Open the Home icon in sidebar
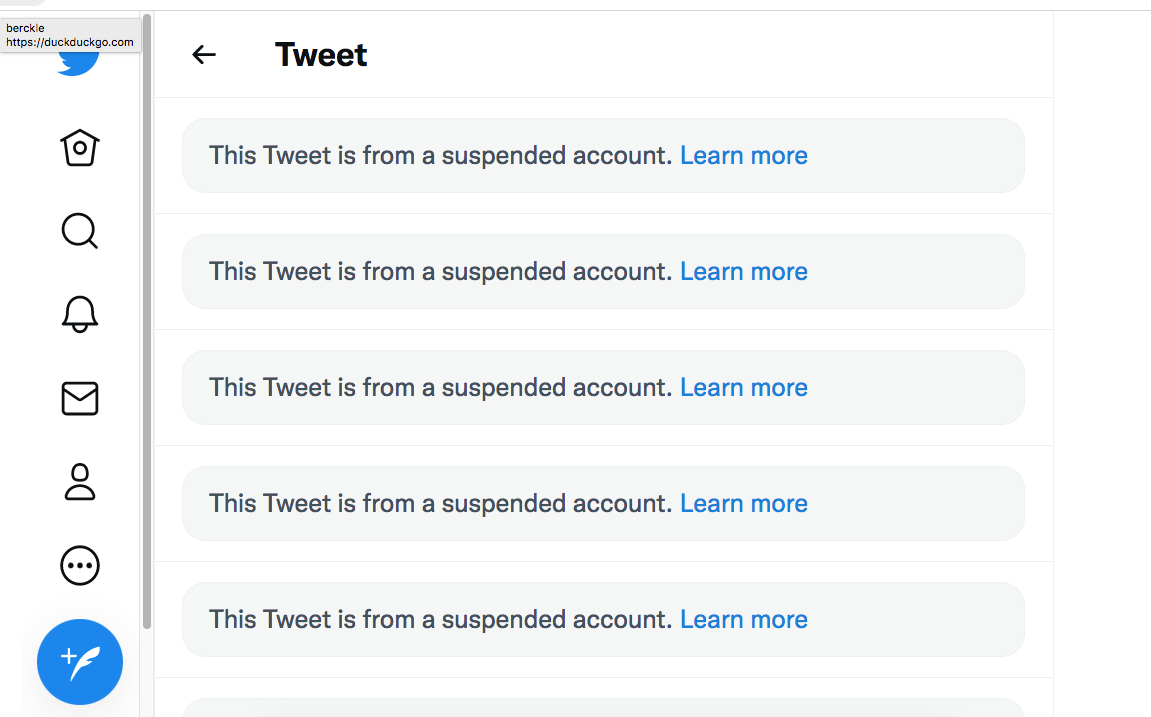Screen dimensions: 1151x717 79,148
